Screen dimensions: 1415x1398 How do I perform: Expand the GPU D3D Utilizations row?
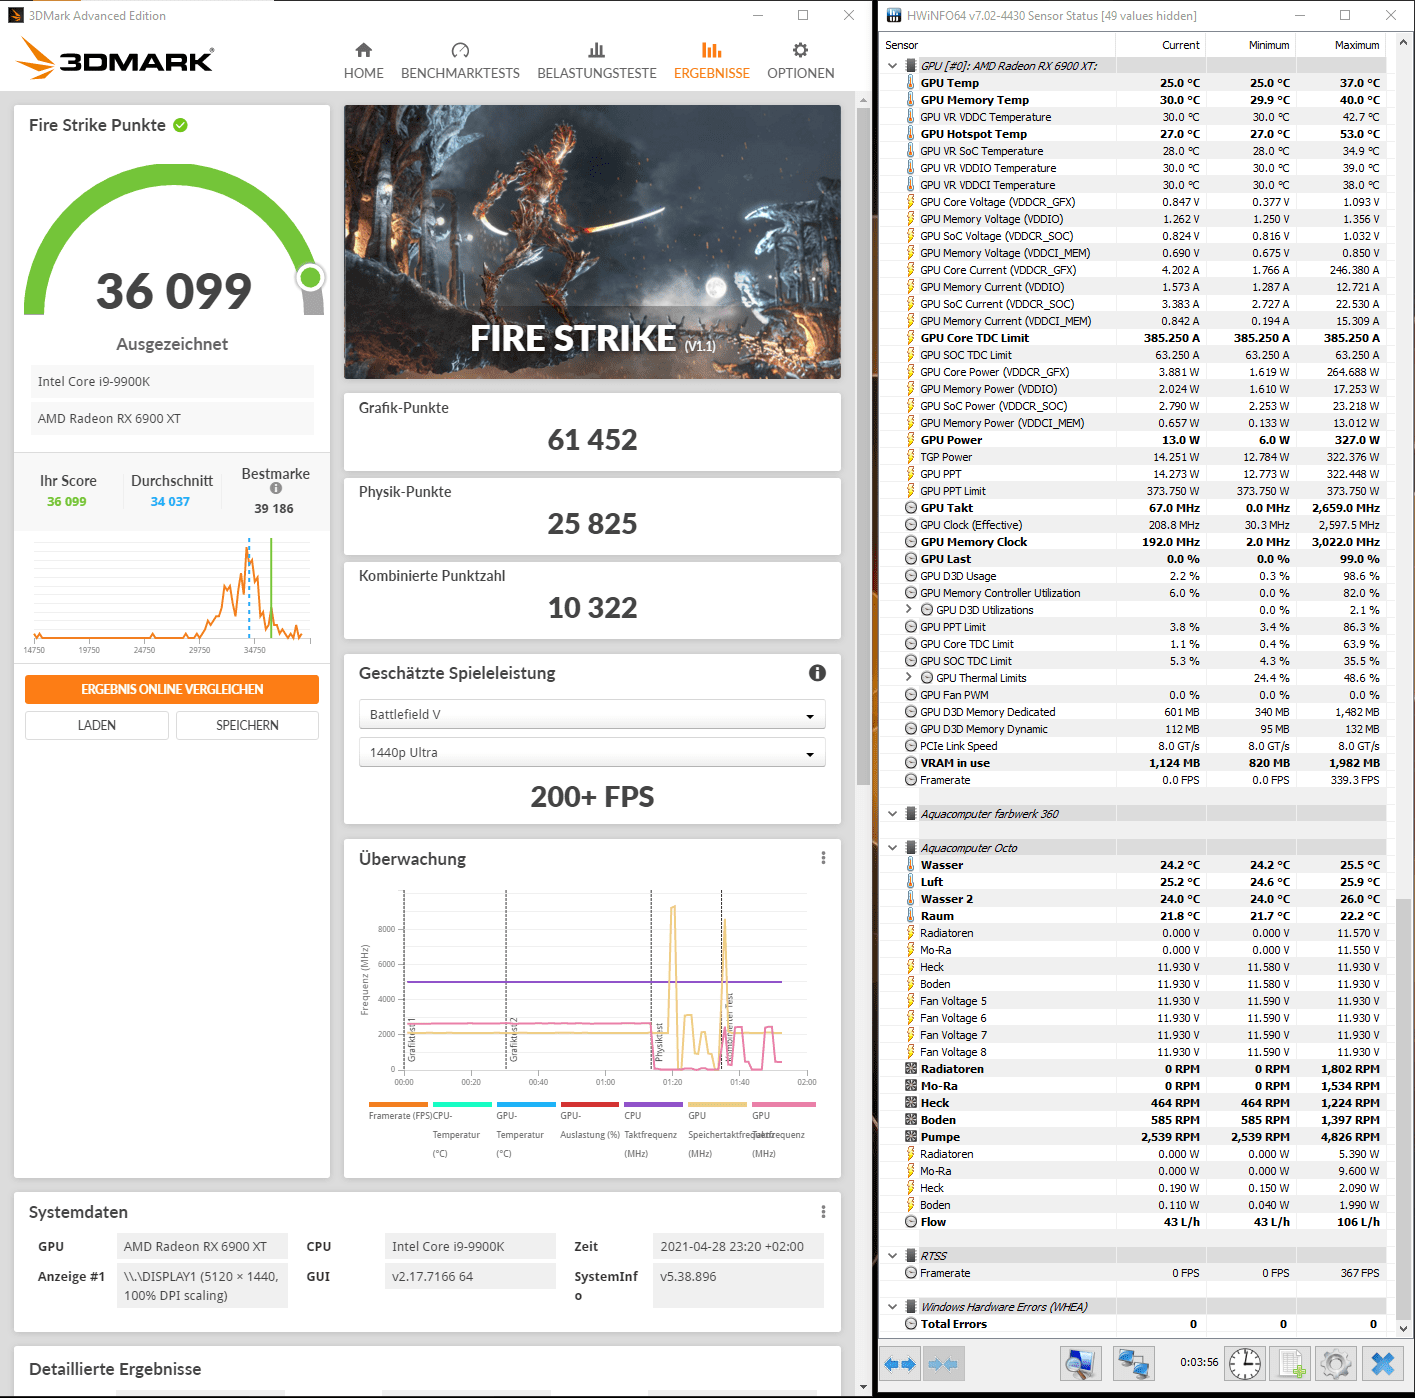[x=908, y=610]
